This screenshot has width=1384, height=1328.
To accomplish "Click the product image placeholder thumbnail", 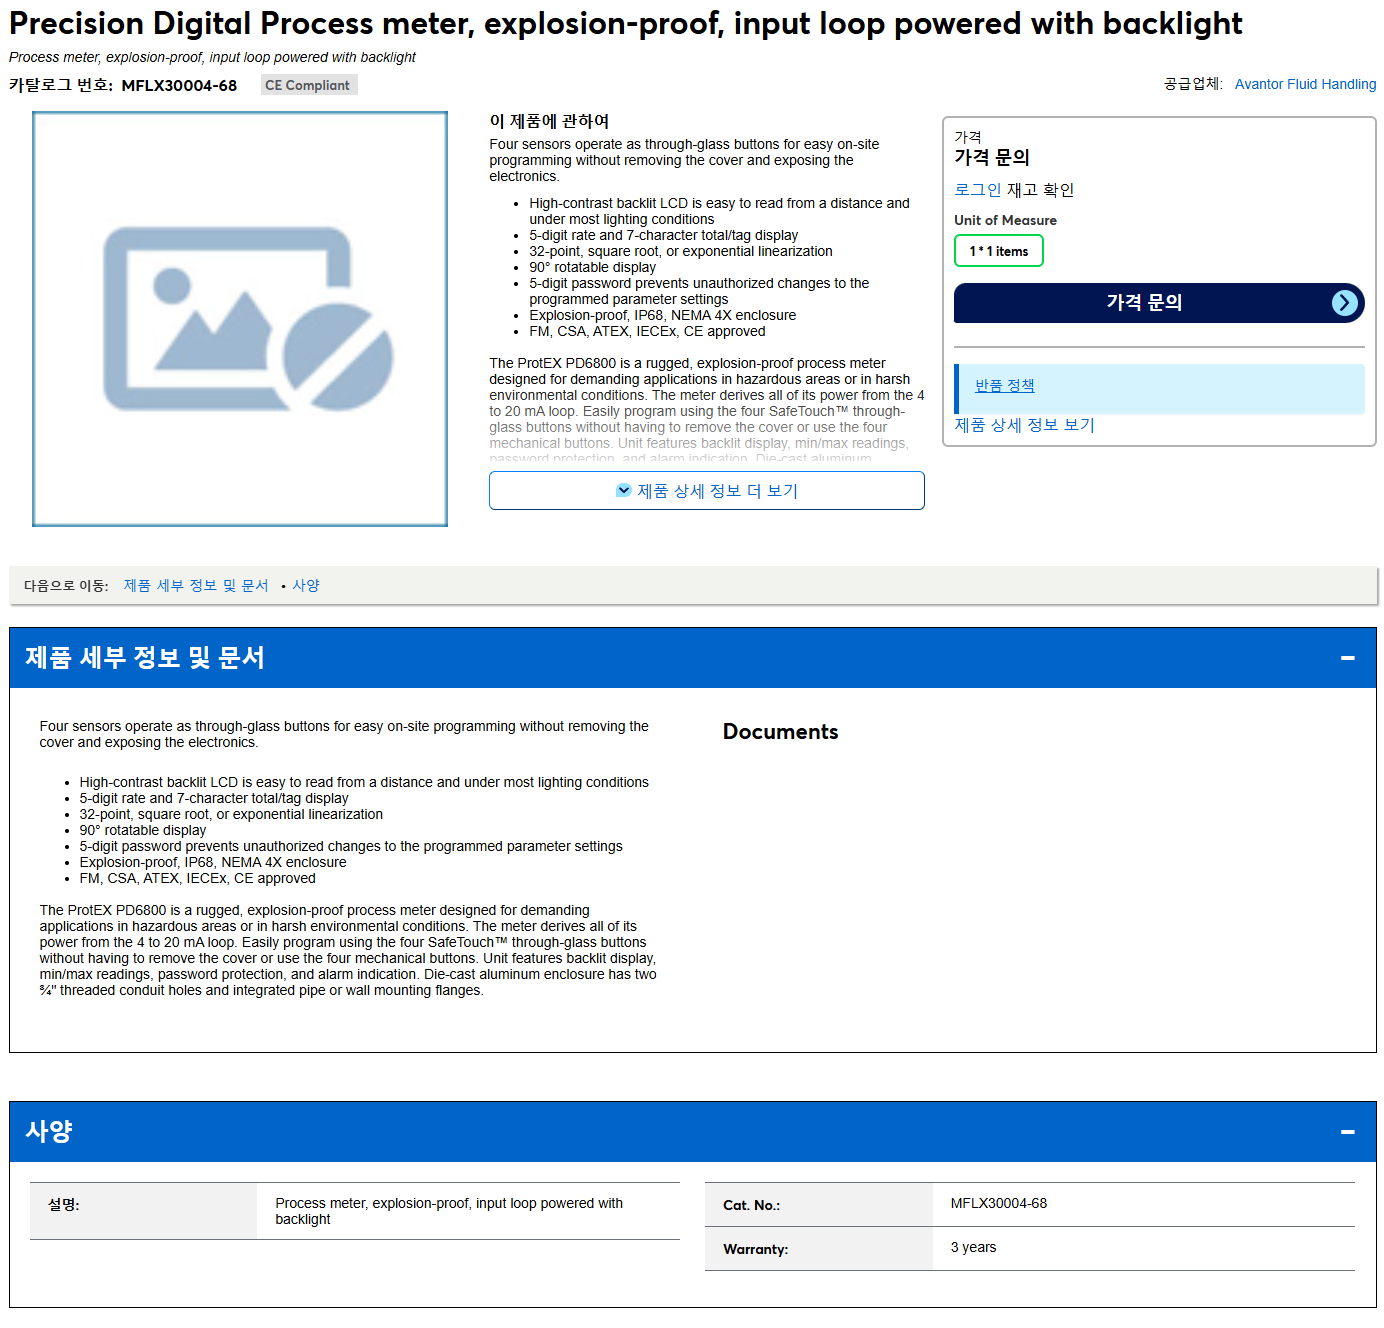I will coord(240,319).
